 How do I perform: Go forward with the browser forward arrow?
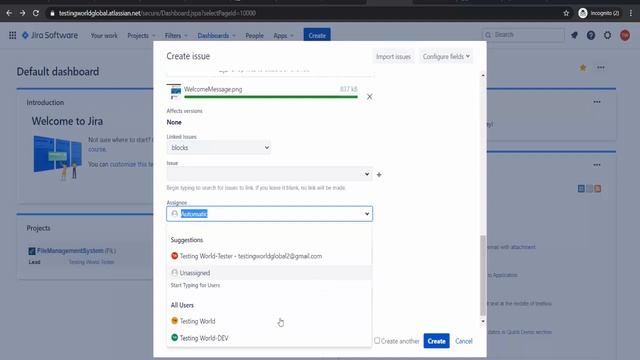pyautogui.click(x=22, y=13)
